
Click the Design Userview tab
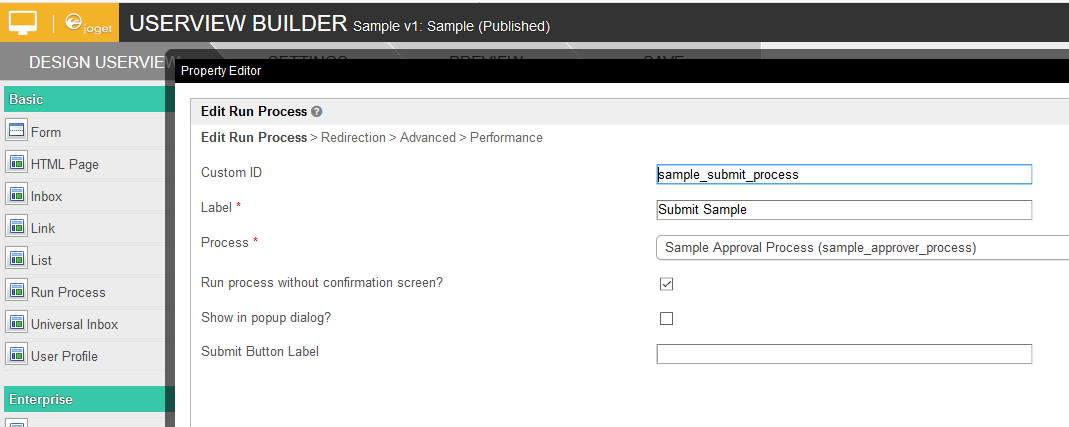click(96, 62)
